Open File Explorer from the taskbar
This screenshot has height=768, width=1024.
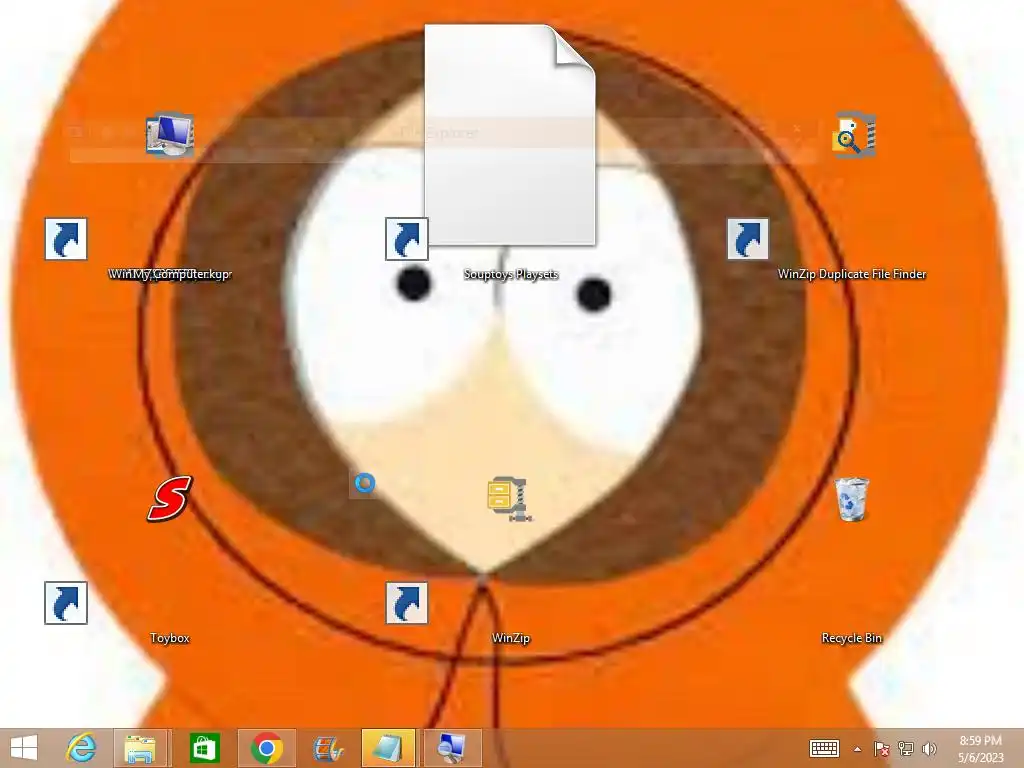coord(140,748)
